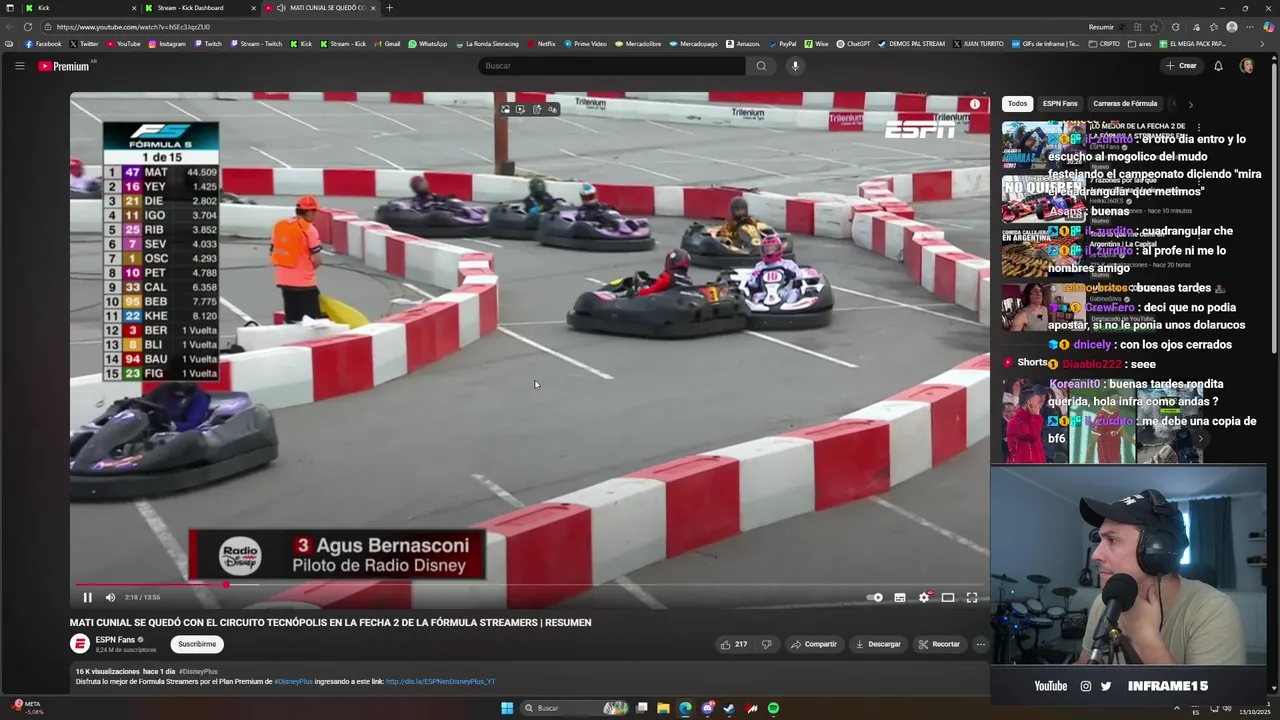Mute the video with the volume icon
This screenshot has width=1280, height=720.
pyautogui.click(x=110, y=597)
